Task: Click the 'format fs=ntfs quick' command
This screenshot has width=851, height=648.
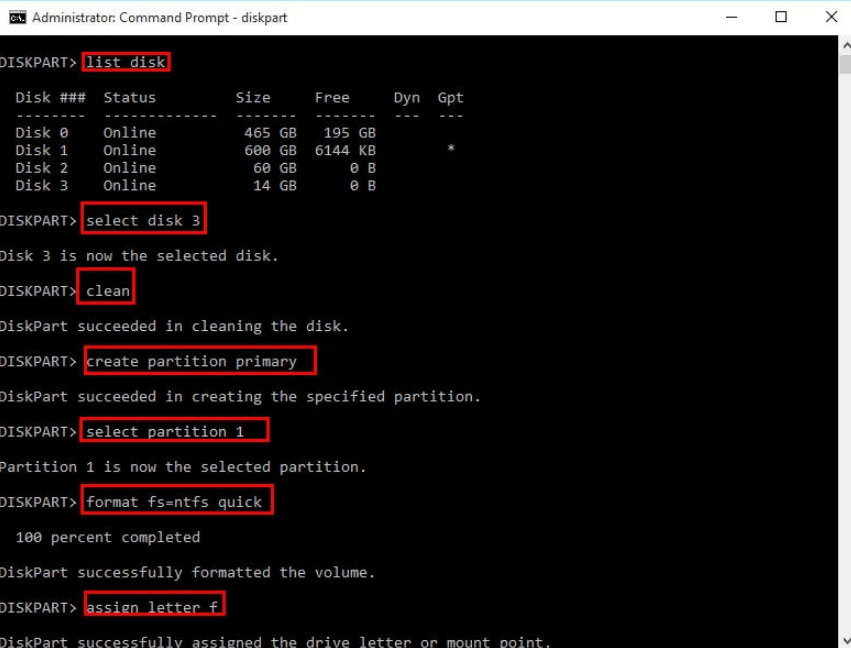Action: [174, 502]
